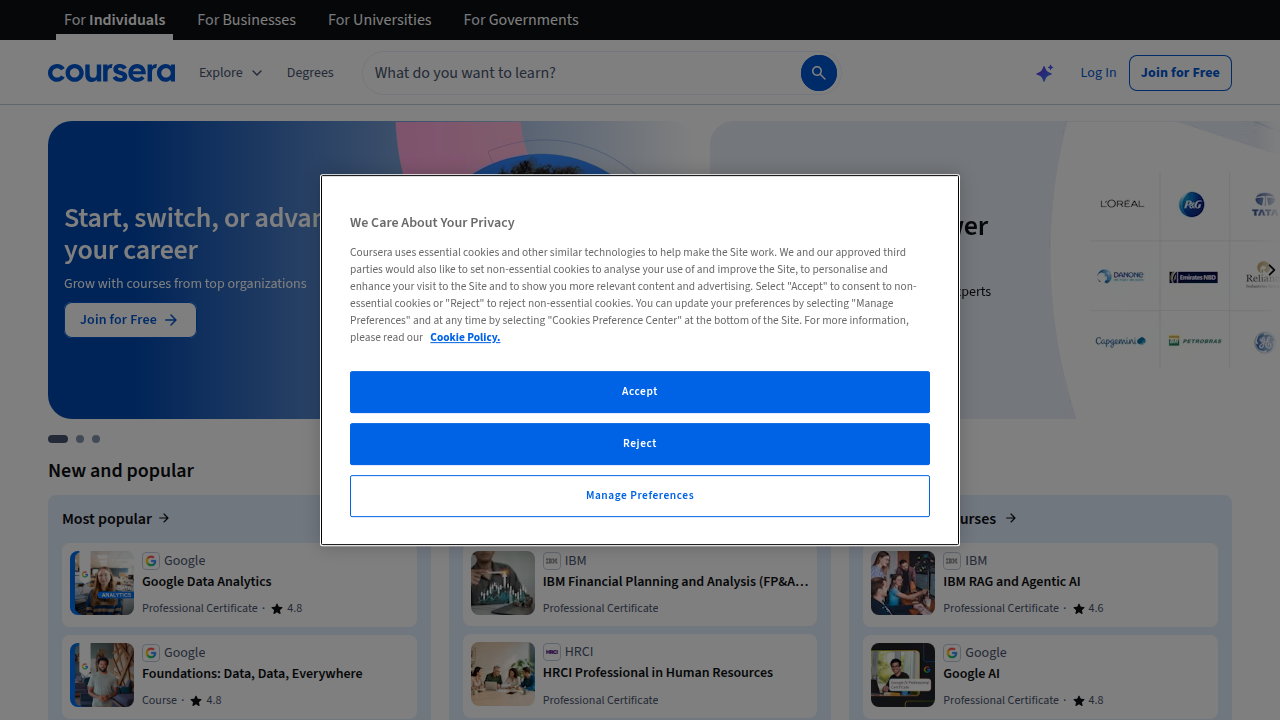Click the Log In link
1280x720 pixels.
[x=1098, y=73]
